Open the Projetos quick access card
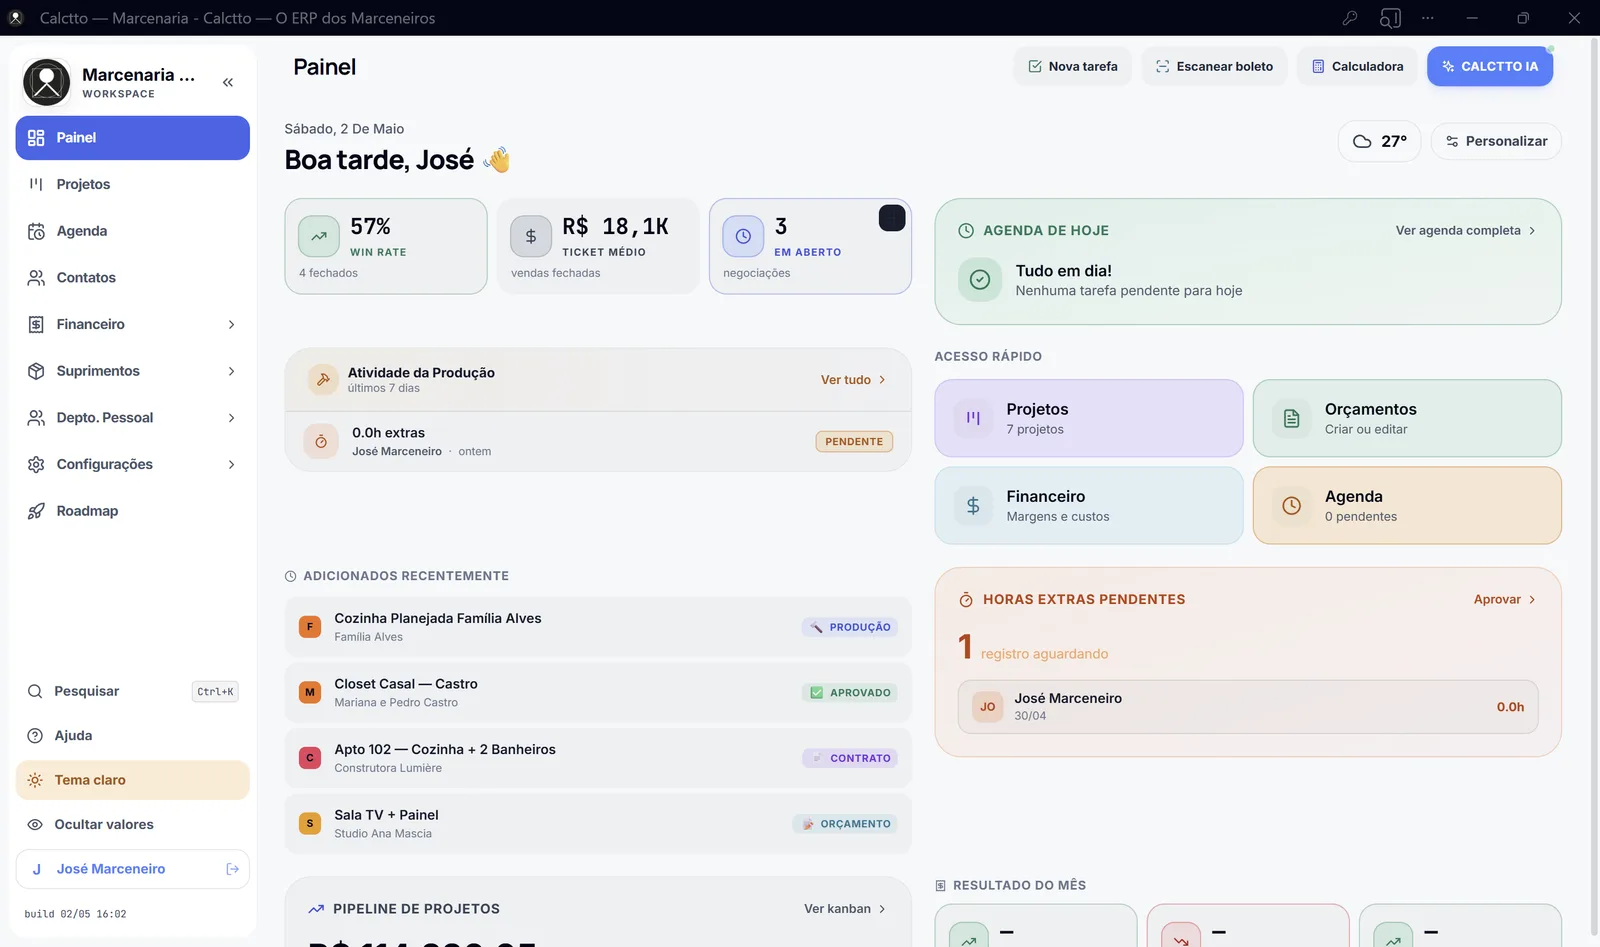This screenshot has height=947, width=1600. (x=1089, y=418)
